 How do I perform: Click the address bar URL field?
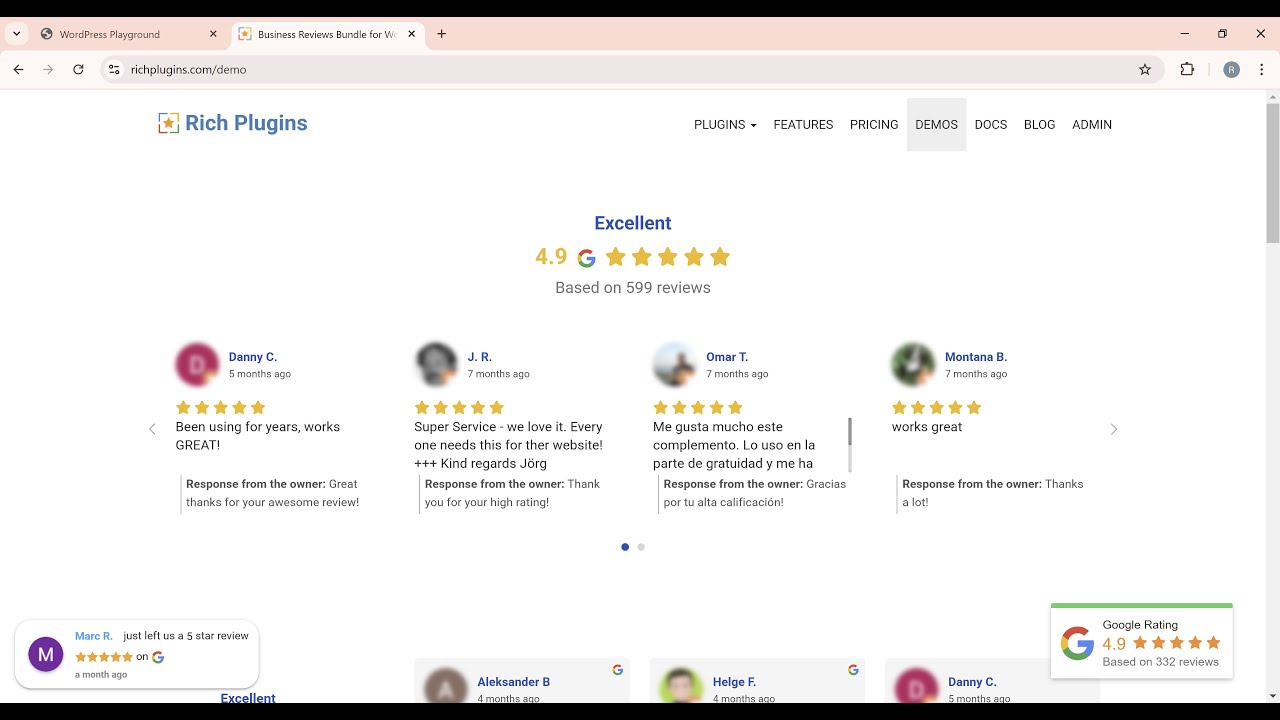coord(630,69)
